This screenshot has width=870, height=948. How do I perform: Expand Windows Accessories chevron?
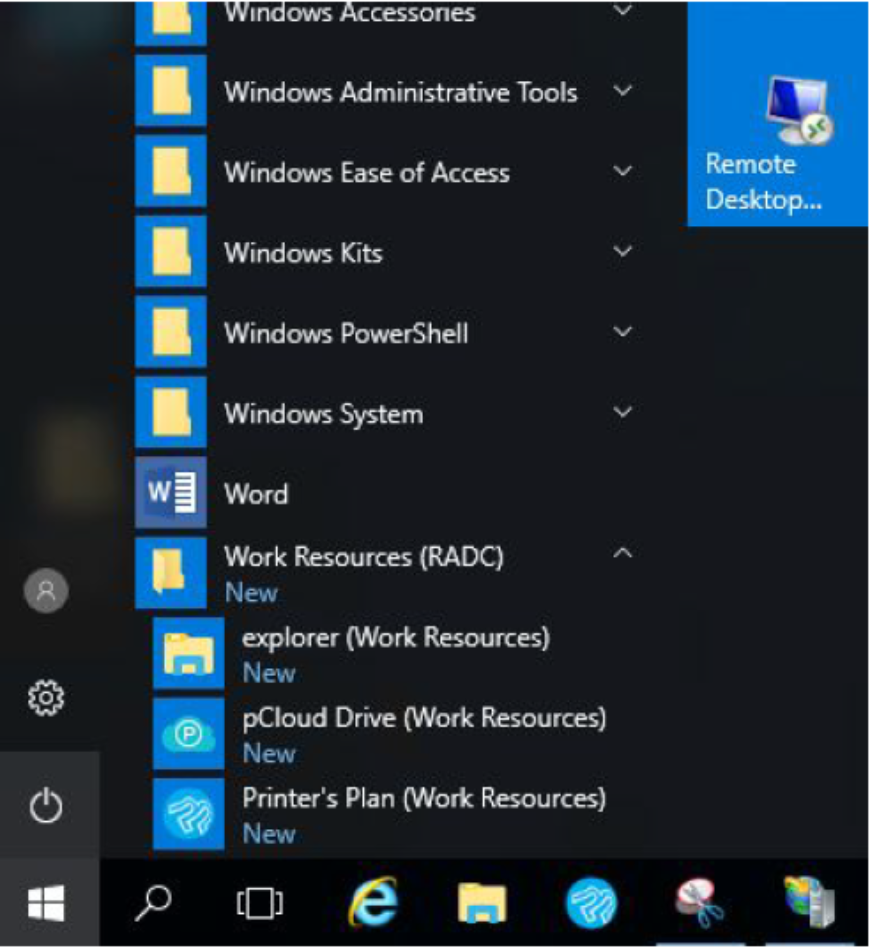click(x=623, y=10)
